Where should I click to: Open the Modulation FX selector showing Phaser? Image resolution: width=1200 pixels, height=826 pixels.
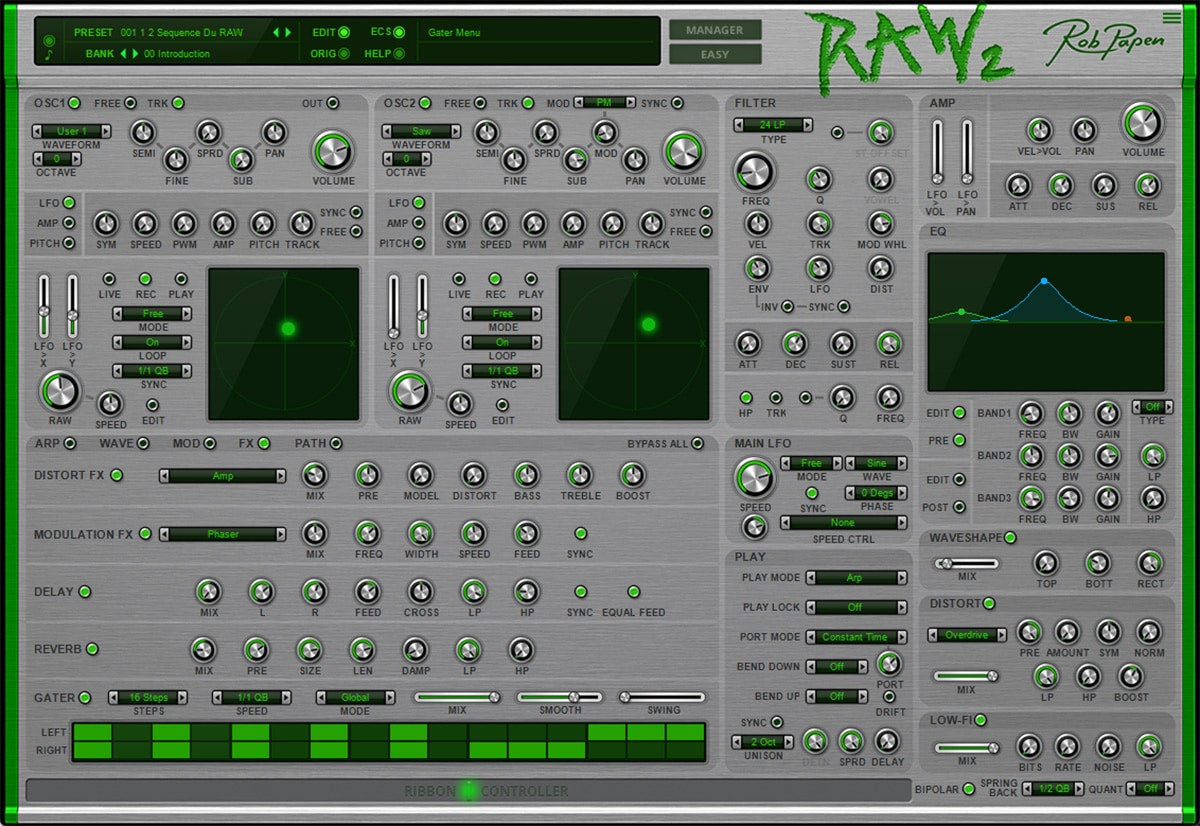pos(223,534)
